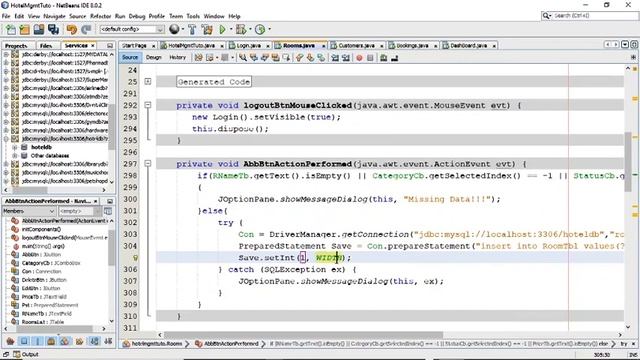Expand the hoteldb node in Services

point(15,147)
